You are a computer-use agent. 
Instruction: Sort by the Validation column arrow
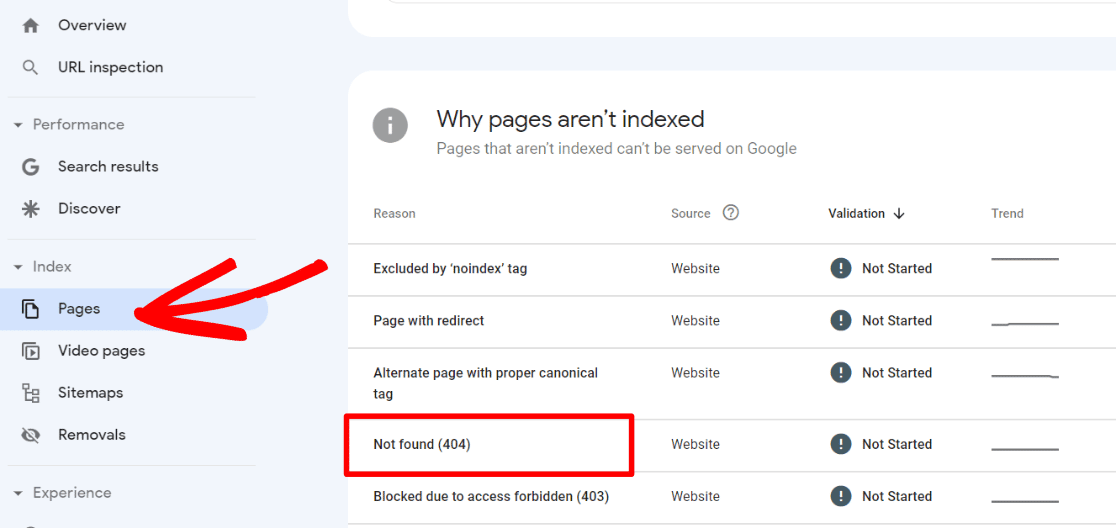[x=899, y=213]
